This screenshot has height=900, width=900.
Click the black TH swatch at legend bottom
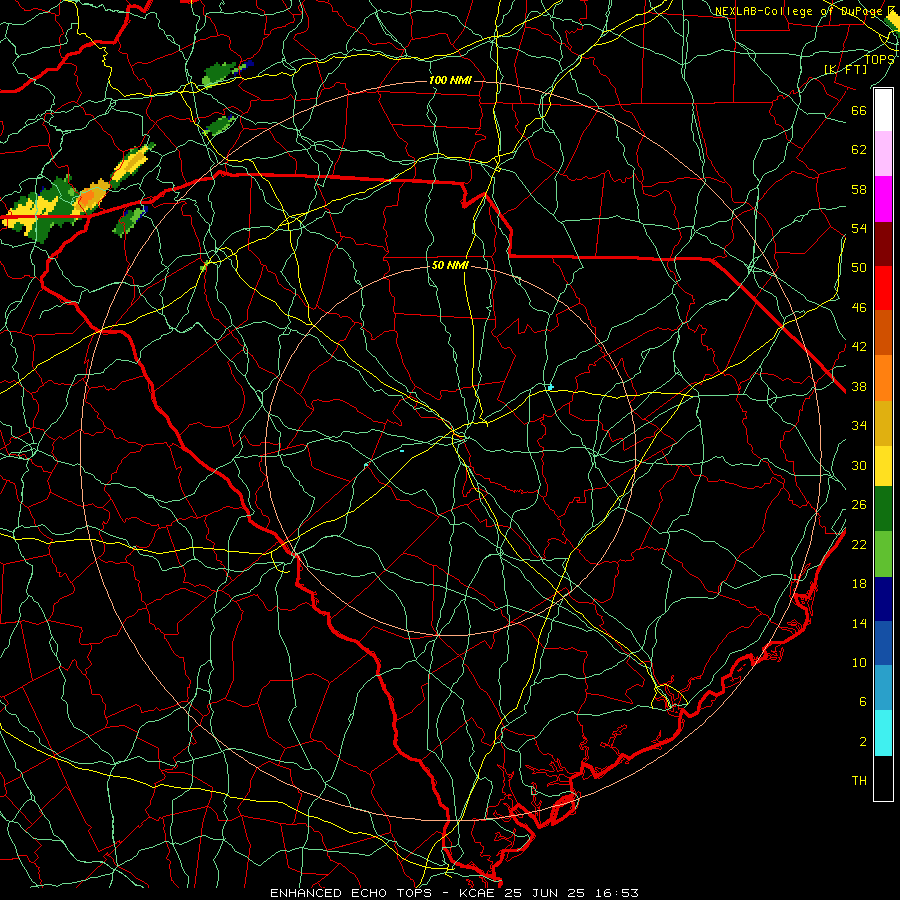point(883,778)
